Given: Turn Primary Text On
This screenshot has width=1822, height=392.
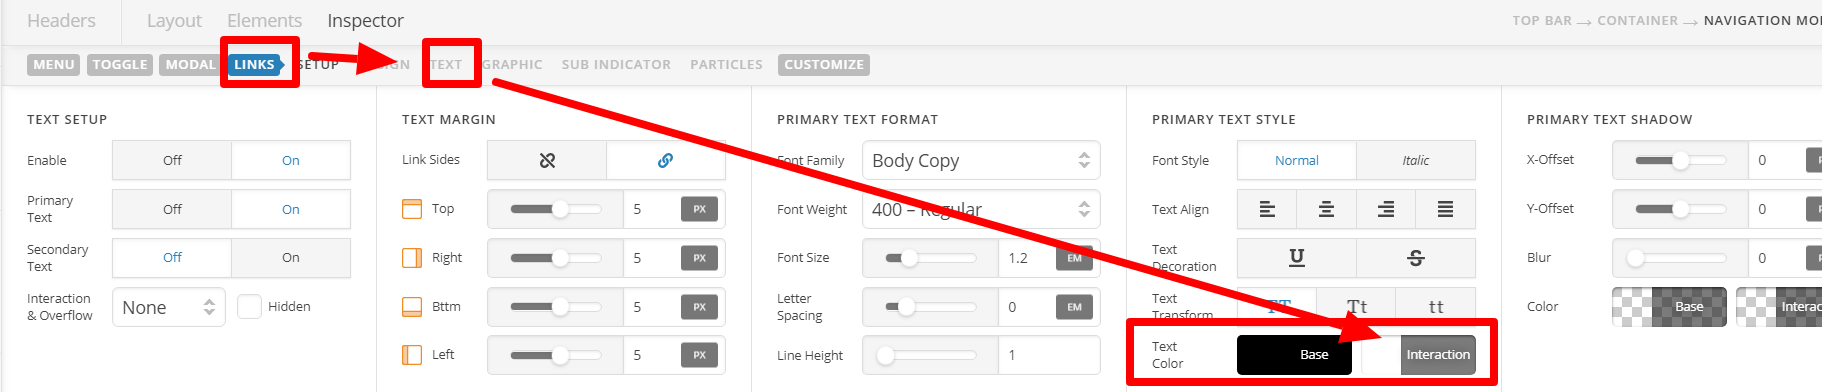Looking at the screenshot, I should tap(291, 209).
